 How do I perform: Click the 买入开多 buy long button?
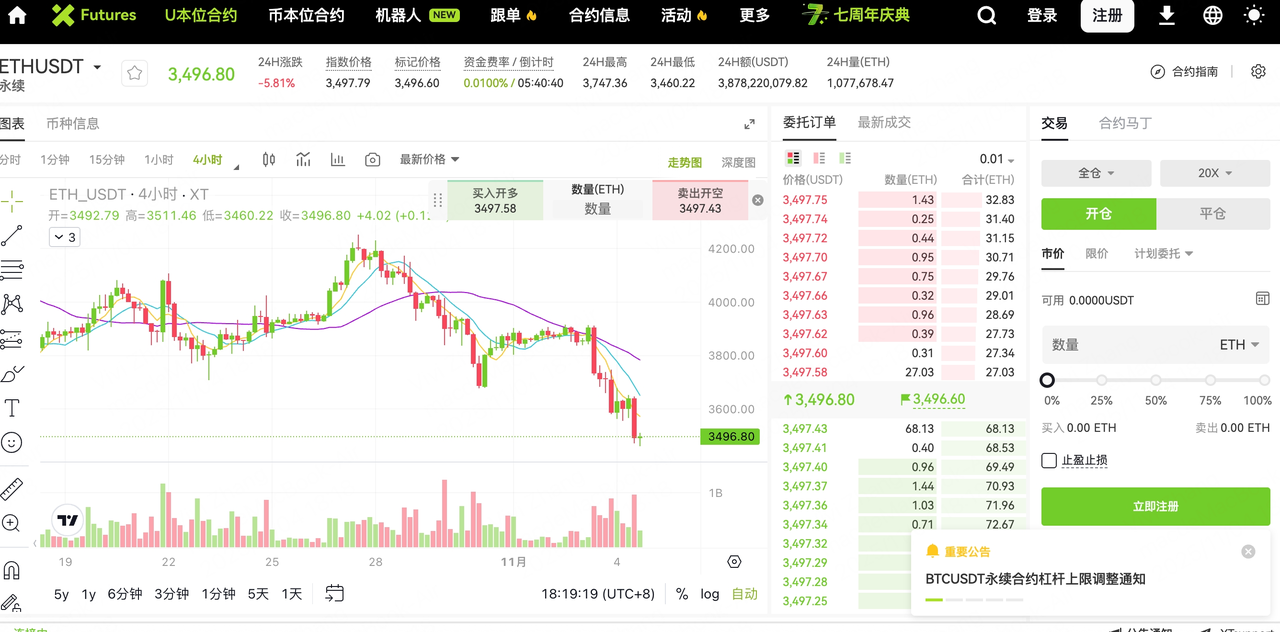coord(495,200)
